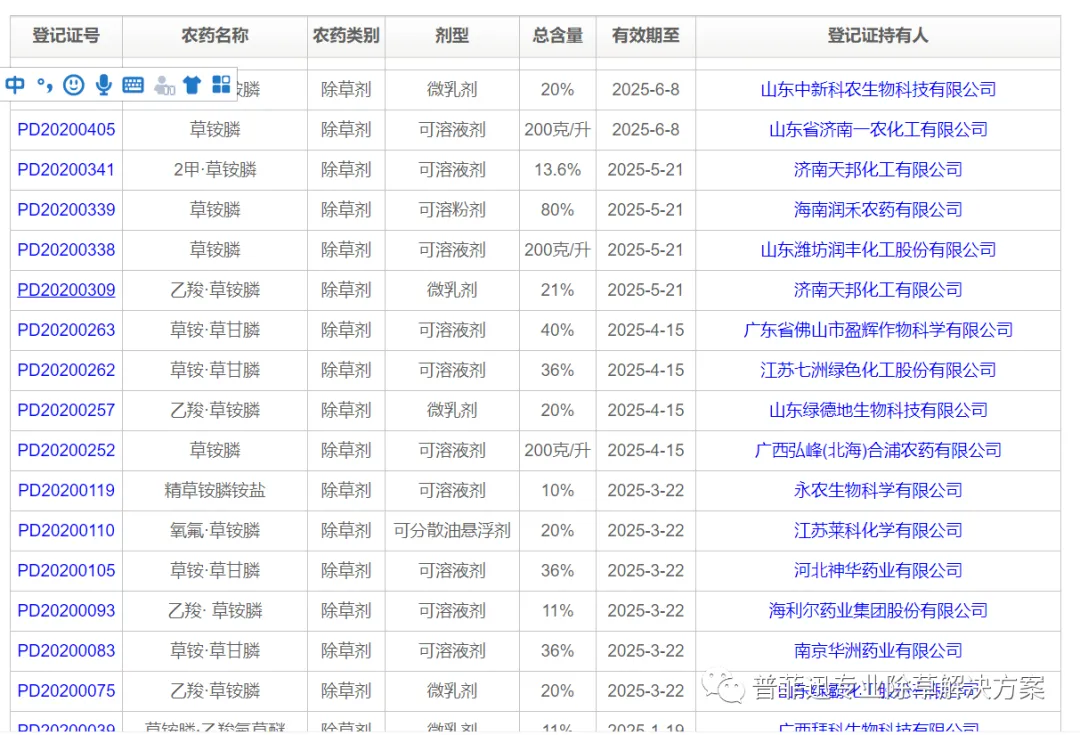This screenshot has height=735, width=1080.
Task: Click column header 有效期至
Action: [645, 36]
